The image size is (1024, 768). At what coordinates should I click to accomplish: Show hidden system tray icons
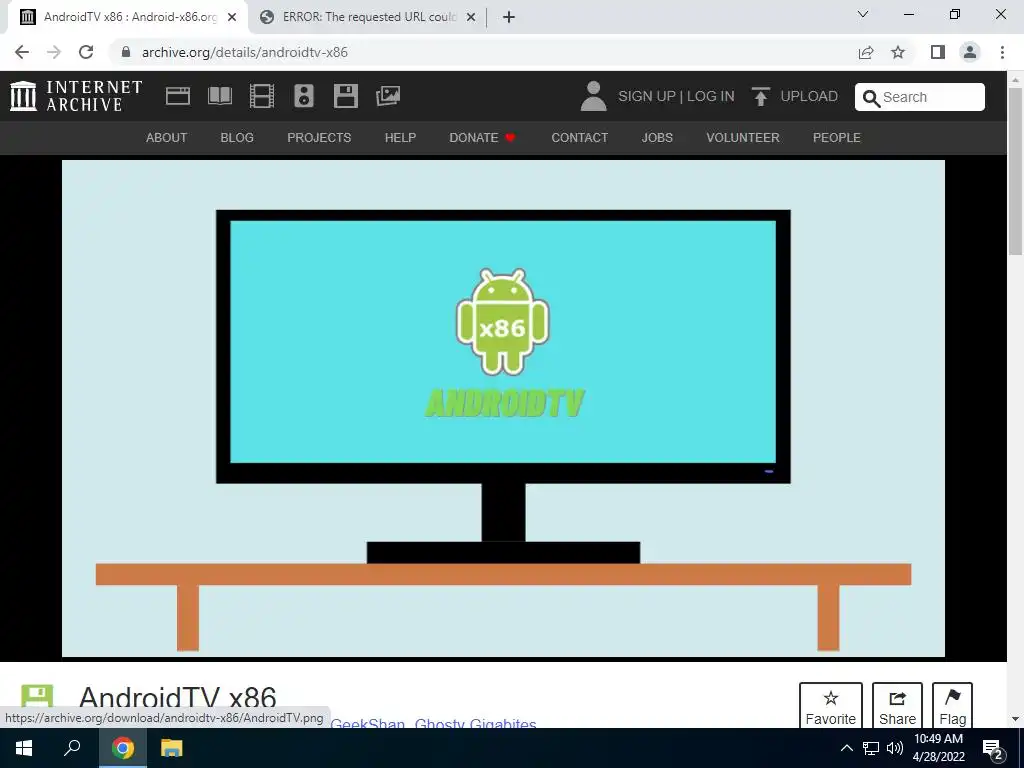(846, 748)
